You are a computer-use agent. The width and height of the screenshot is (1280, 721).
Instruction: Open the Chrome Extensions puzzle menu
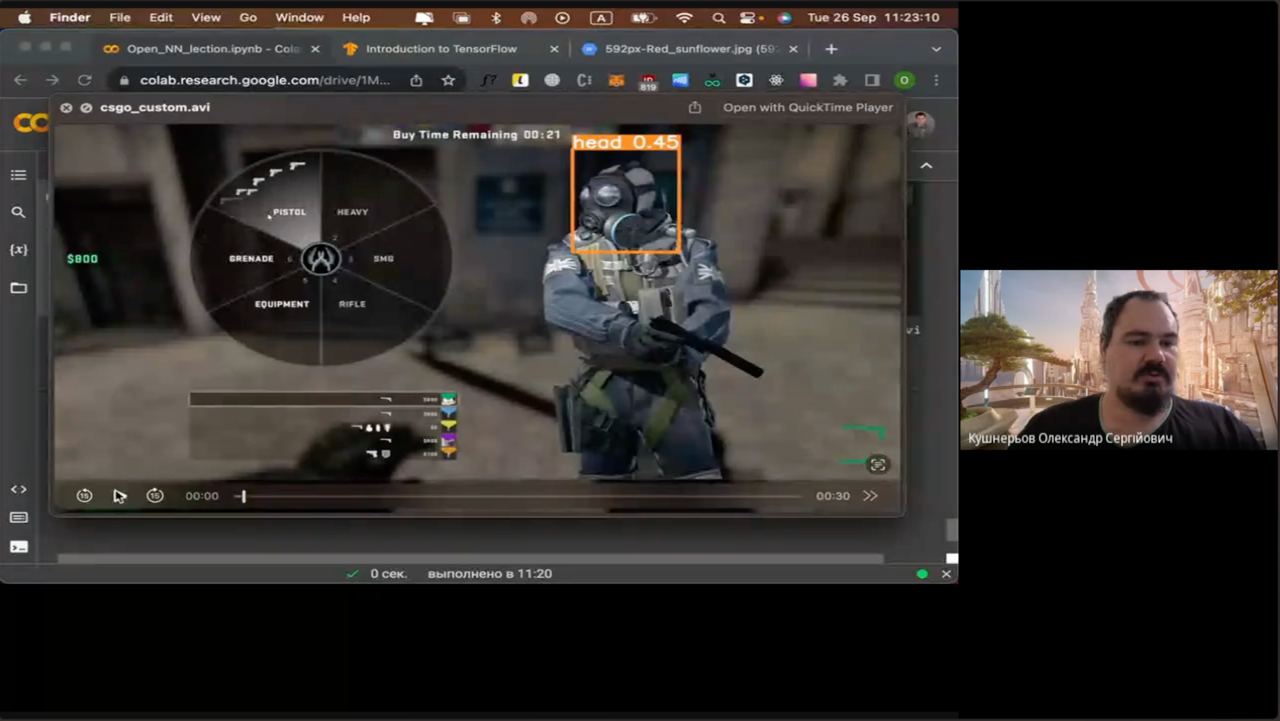[840, 80]
